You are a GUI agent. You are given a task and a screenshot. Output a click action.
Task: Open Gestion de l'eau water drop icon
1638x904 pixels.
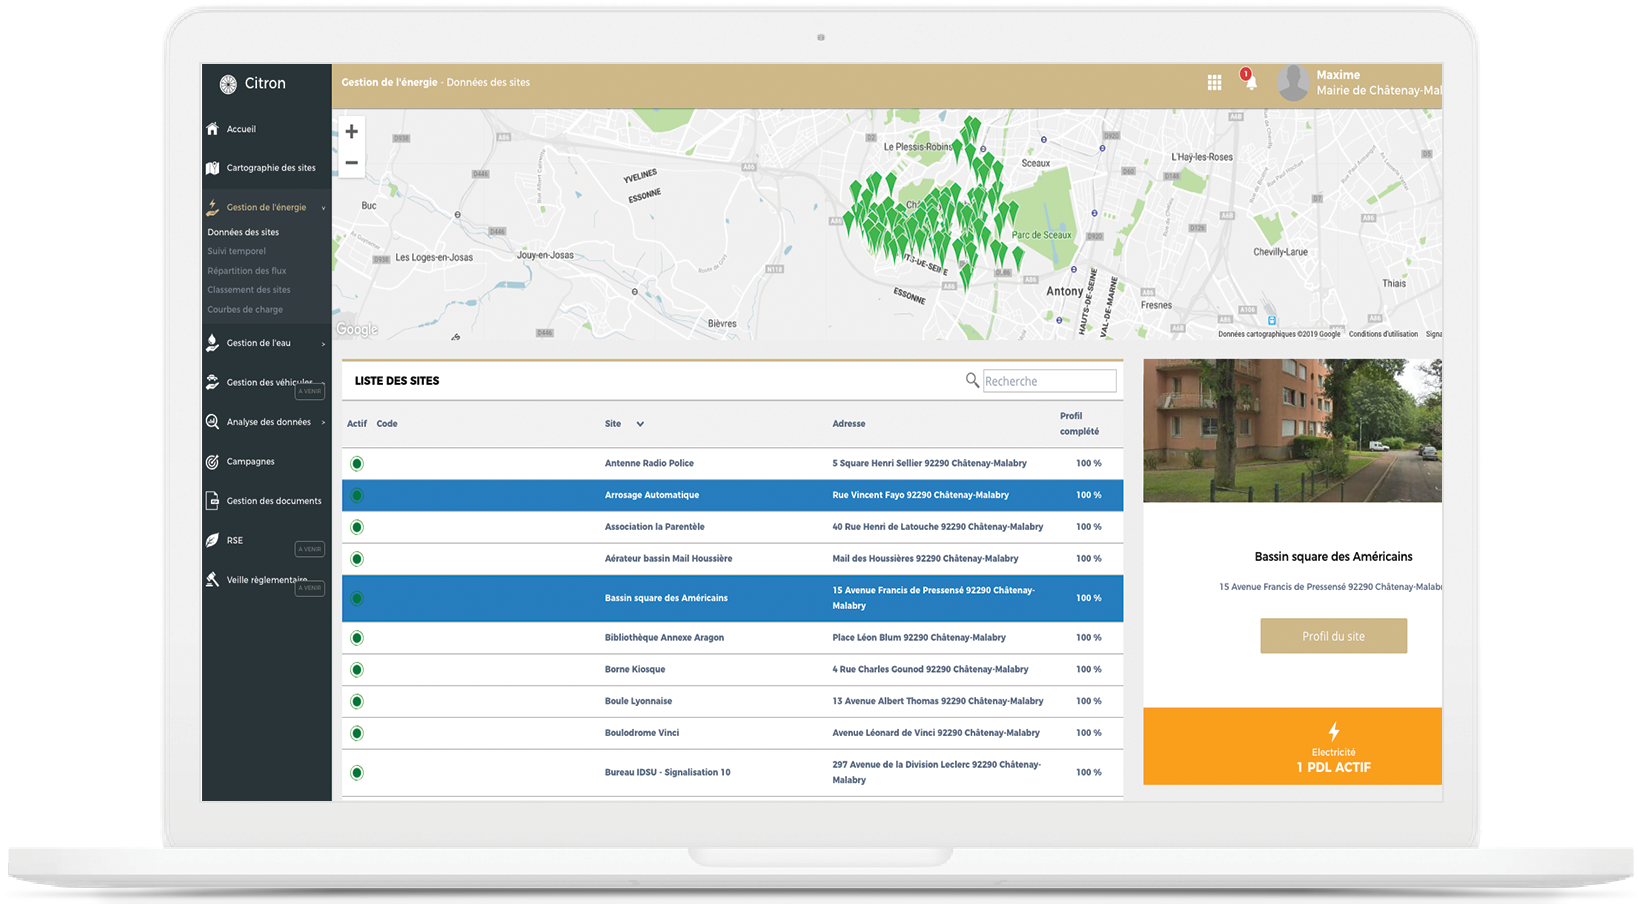click(212, 343)
